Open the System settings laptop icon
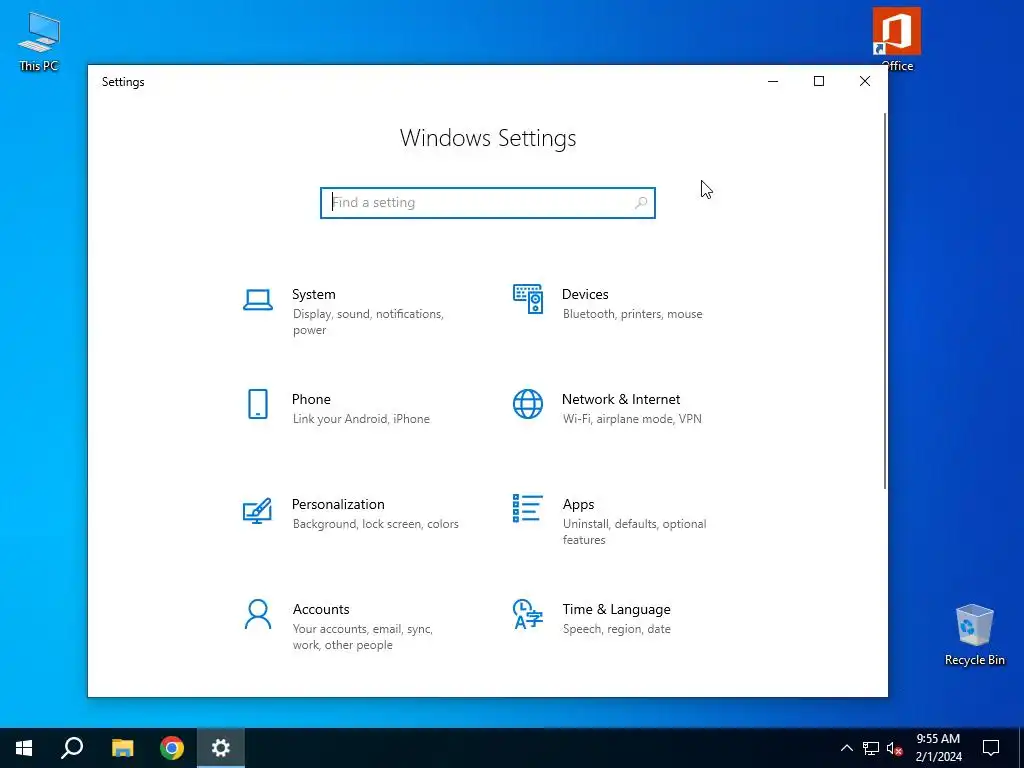 [x=257, y=300]
